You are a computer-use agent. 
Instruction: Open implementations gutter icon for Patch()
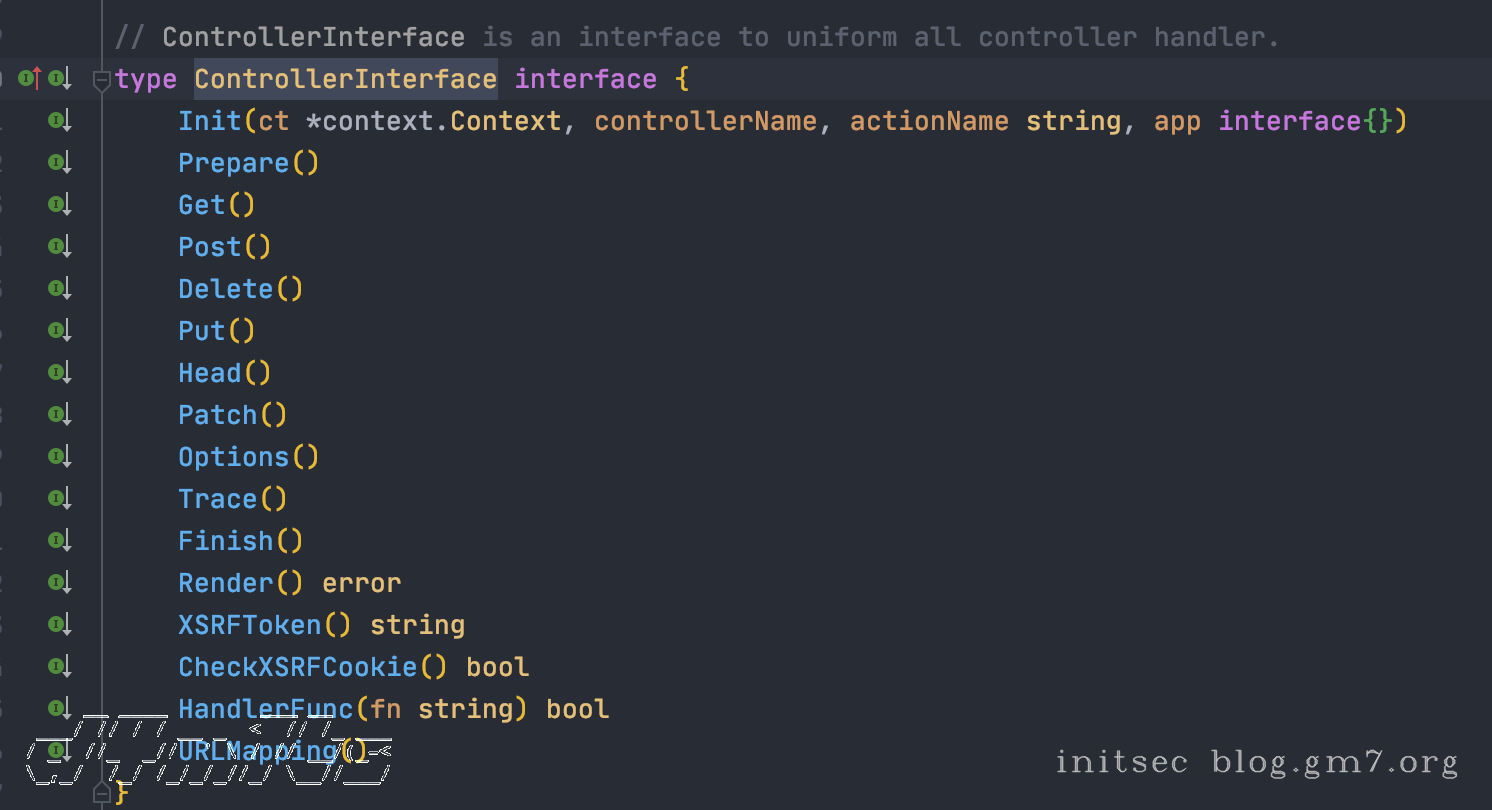[x=59, y=415]
